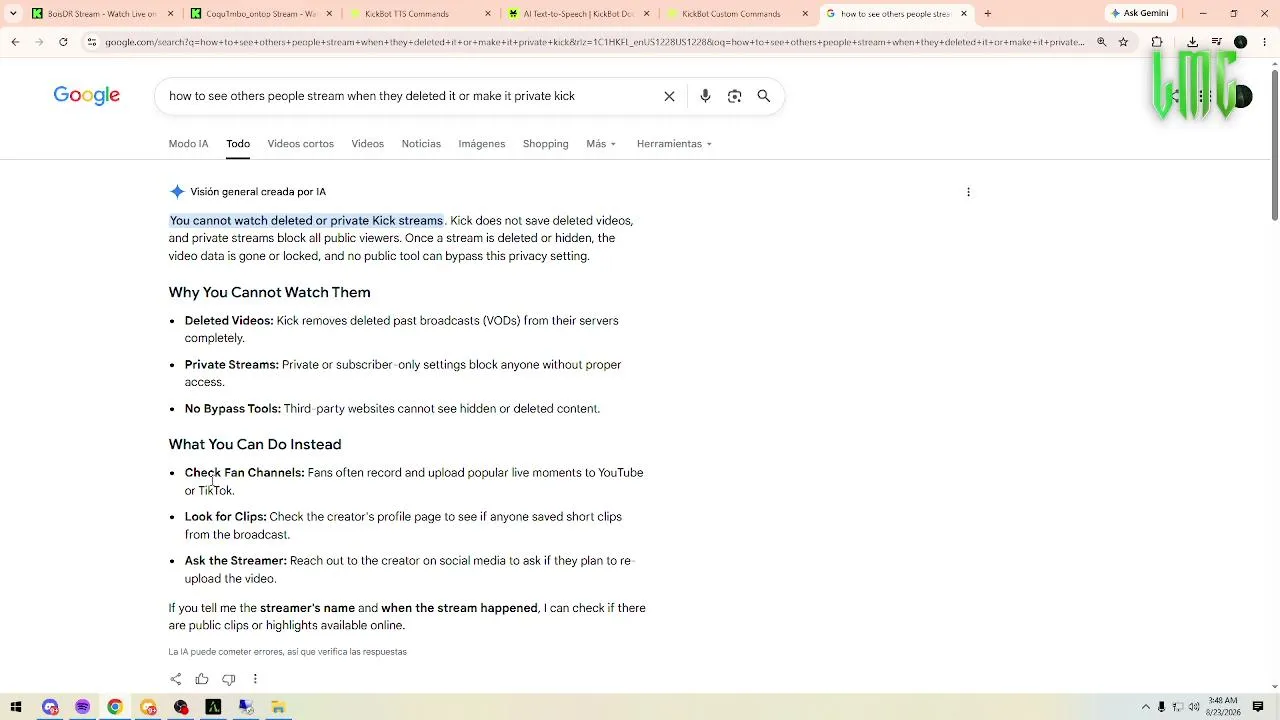Screen dimensions: 1280x720
Task: Click the 'Check Fan Channels:' bullet text
Action: (244, 473)
